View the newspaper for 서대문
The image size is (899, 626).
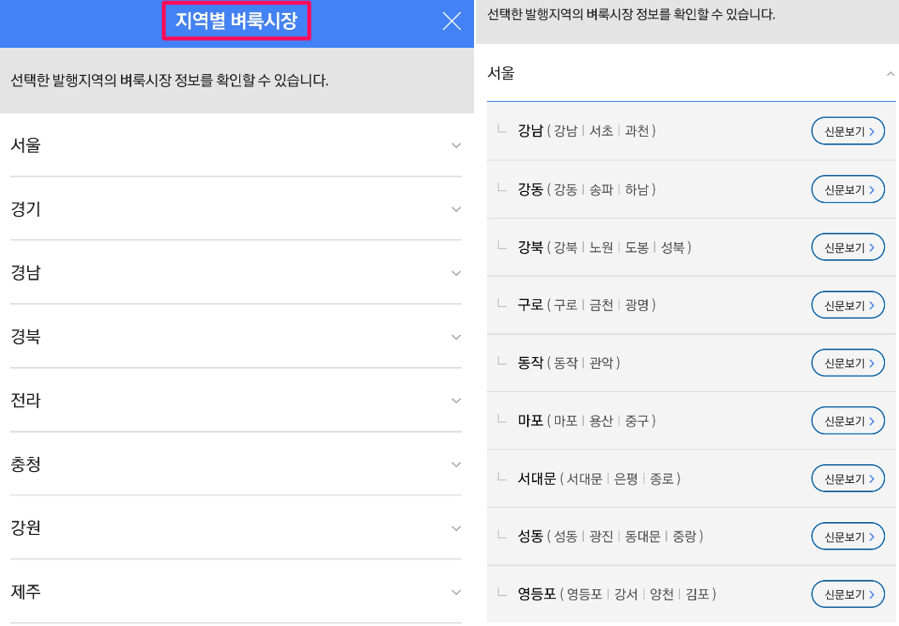click(x=847, y=478)
